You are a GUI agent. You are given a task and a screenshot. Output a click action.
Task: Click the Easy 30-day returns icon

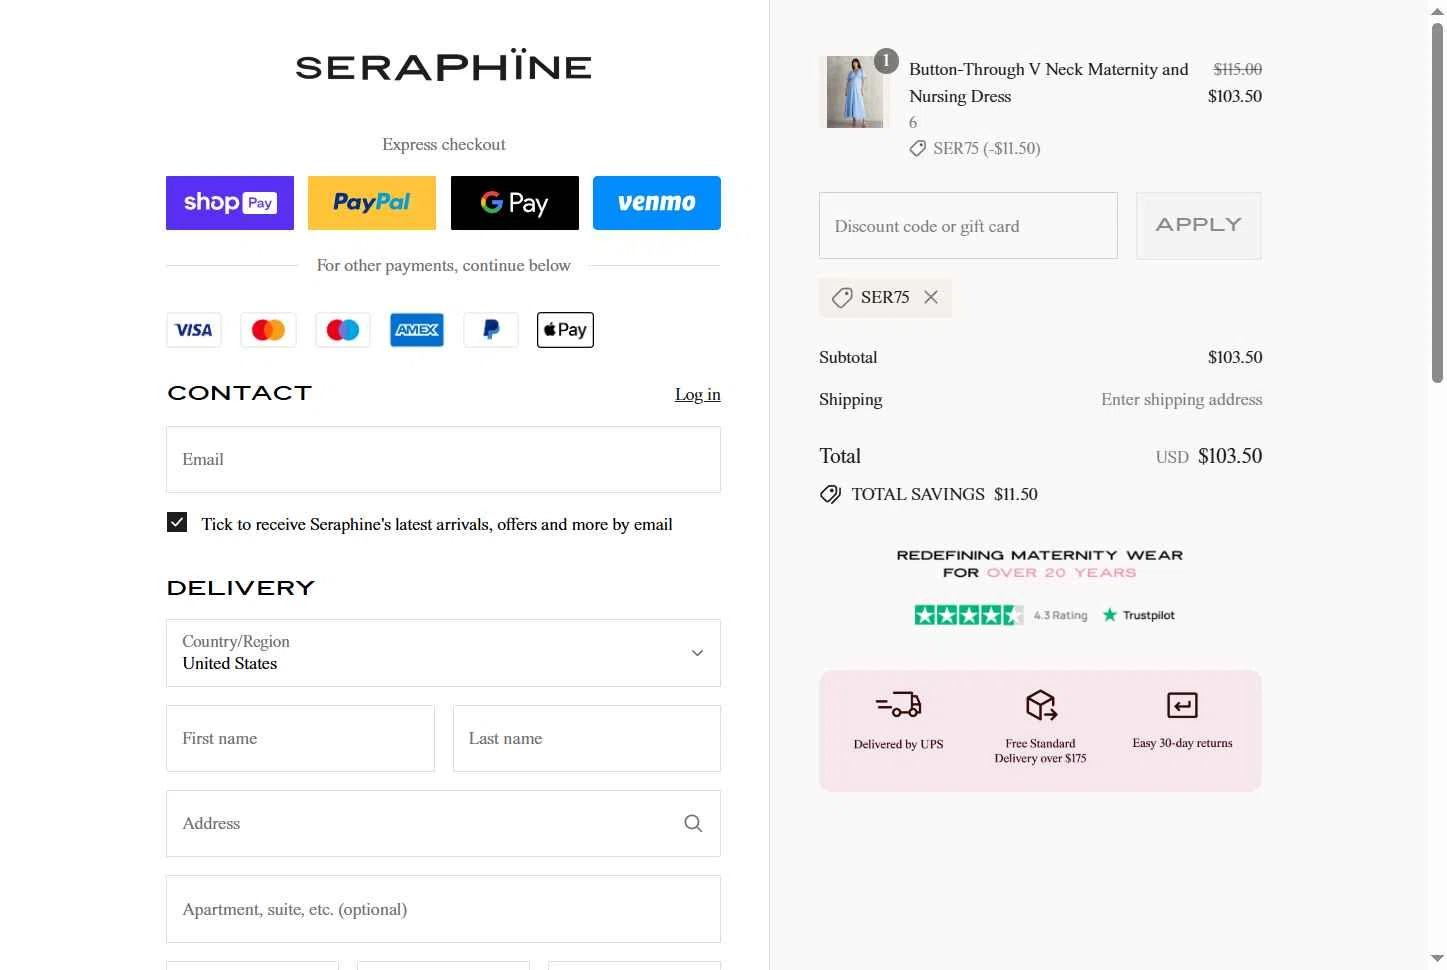(x=1182, y=705)
